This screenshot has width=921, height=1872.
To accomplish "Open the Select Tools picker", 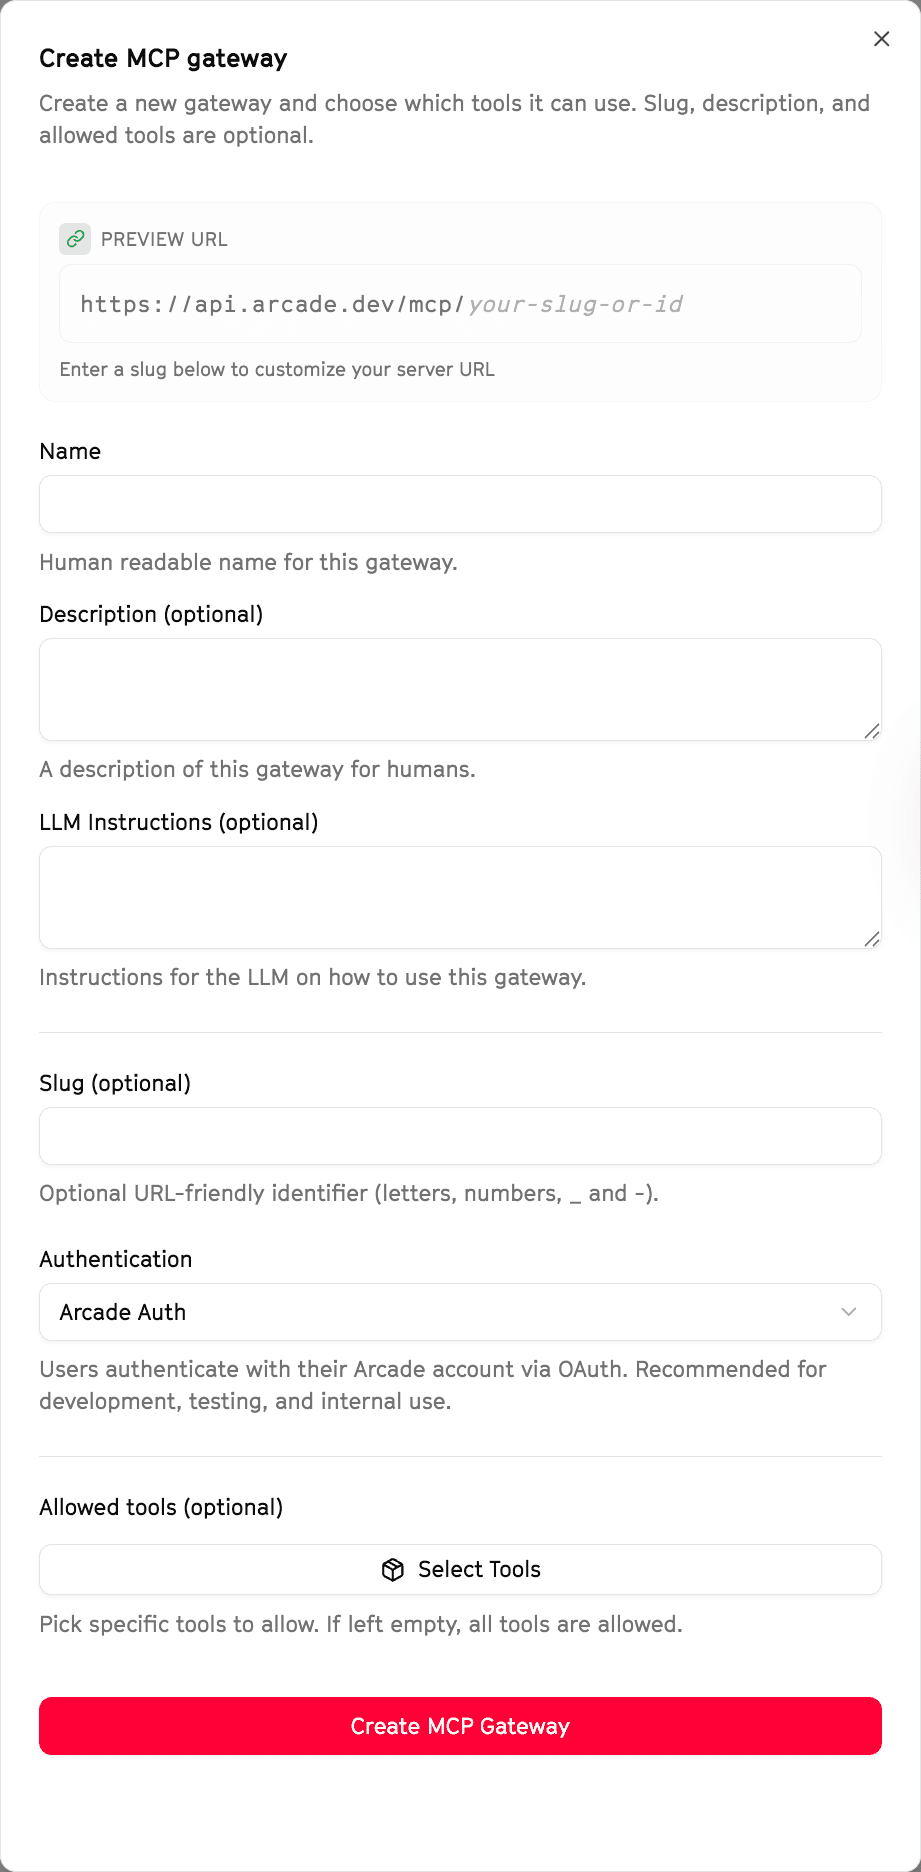I will click(460, 1569).
